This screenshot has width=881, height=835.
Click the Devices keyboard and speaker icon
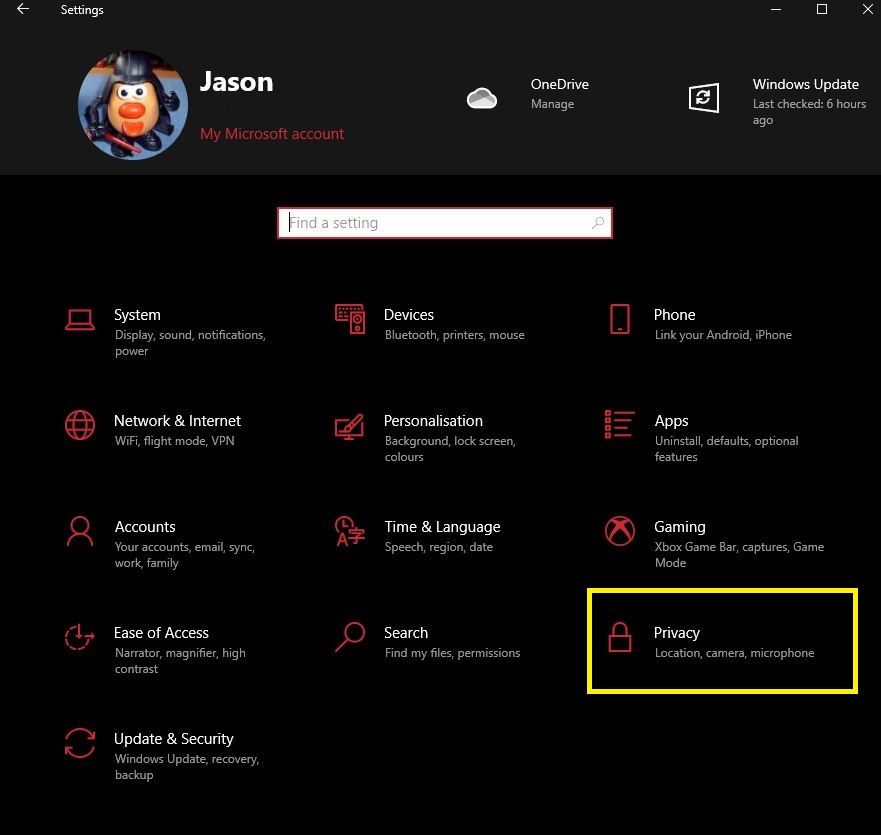click(350, 319)
